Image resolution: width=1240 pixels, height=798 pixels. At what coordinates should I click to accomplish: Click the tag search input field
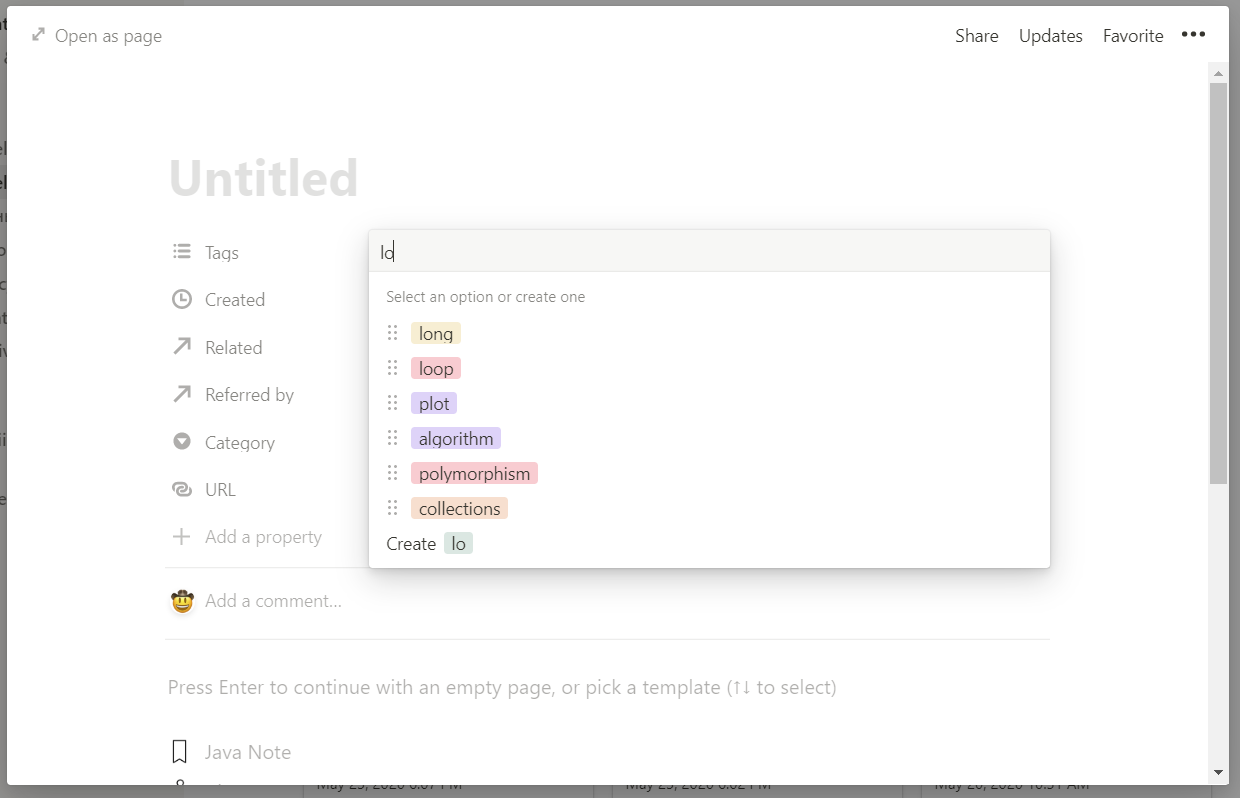coord(709,252)
